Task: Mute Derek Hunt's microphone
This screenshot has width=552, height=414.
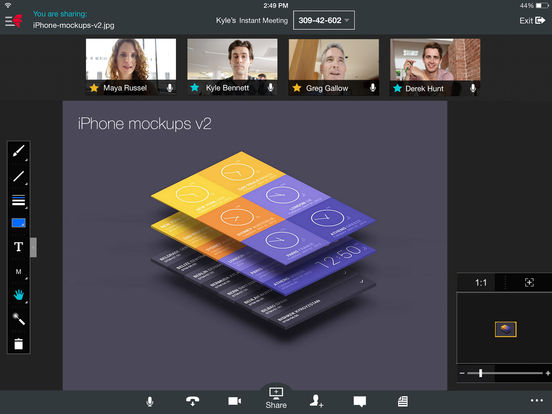Action: 473,88
